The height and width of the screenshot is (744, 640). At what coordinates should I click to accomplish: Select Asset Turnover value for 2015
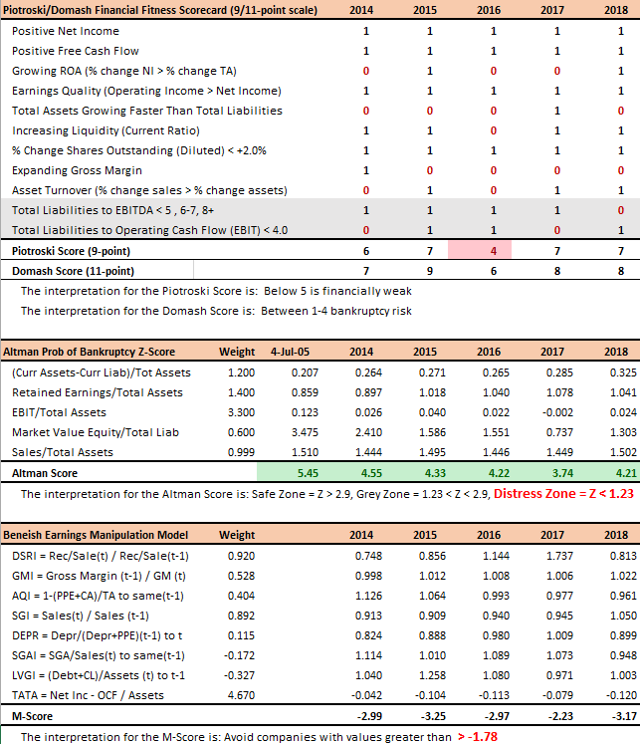pos(429,190)
